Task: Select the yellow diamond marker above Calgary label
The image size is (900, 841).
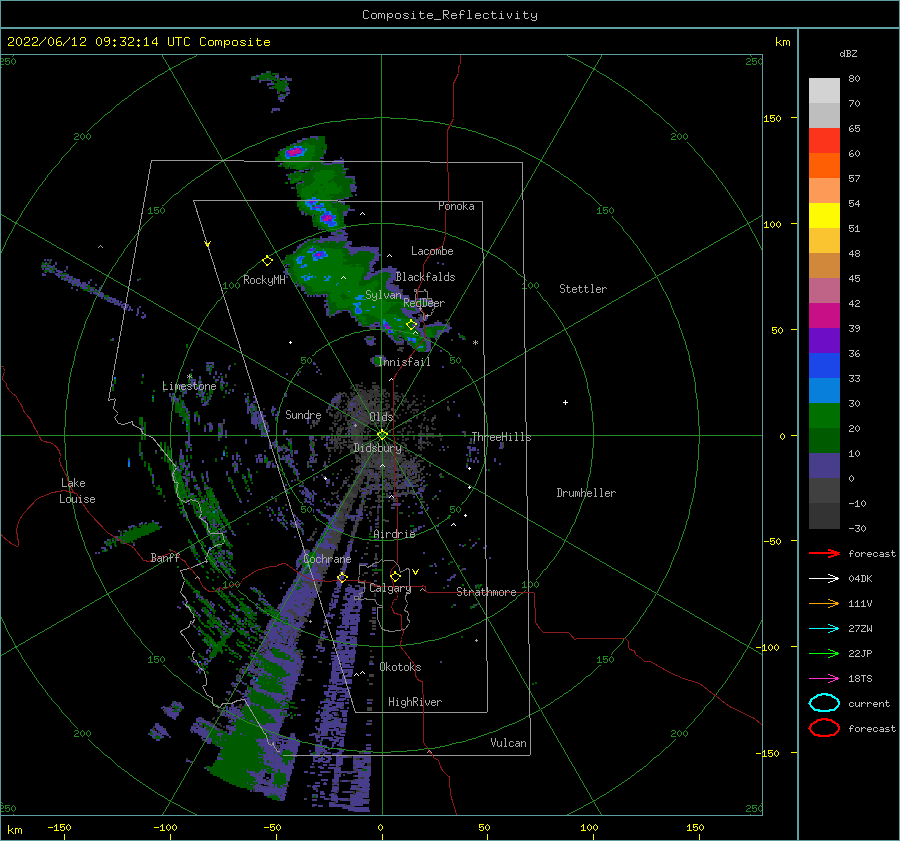Action: click(x=395, y=576)
